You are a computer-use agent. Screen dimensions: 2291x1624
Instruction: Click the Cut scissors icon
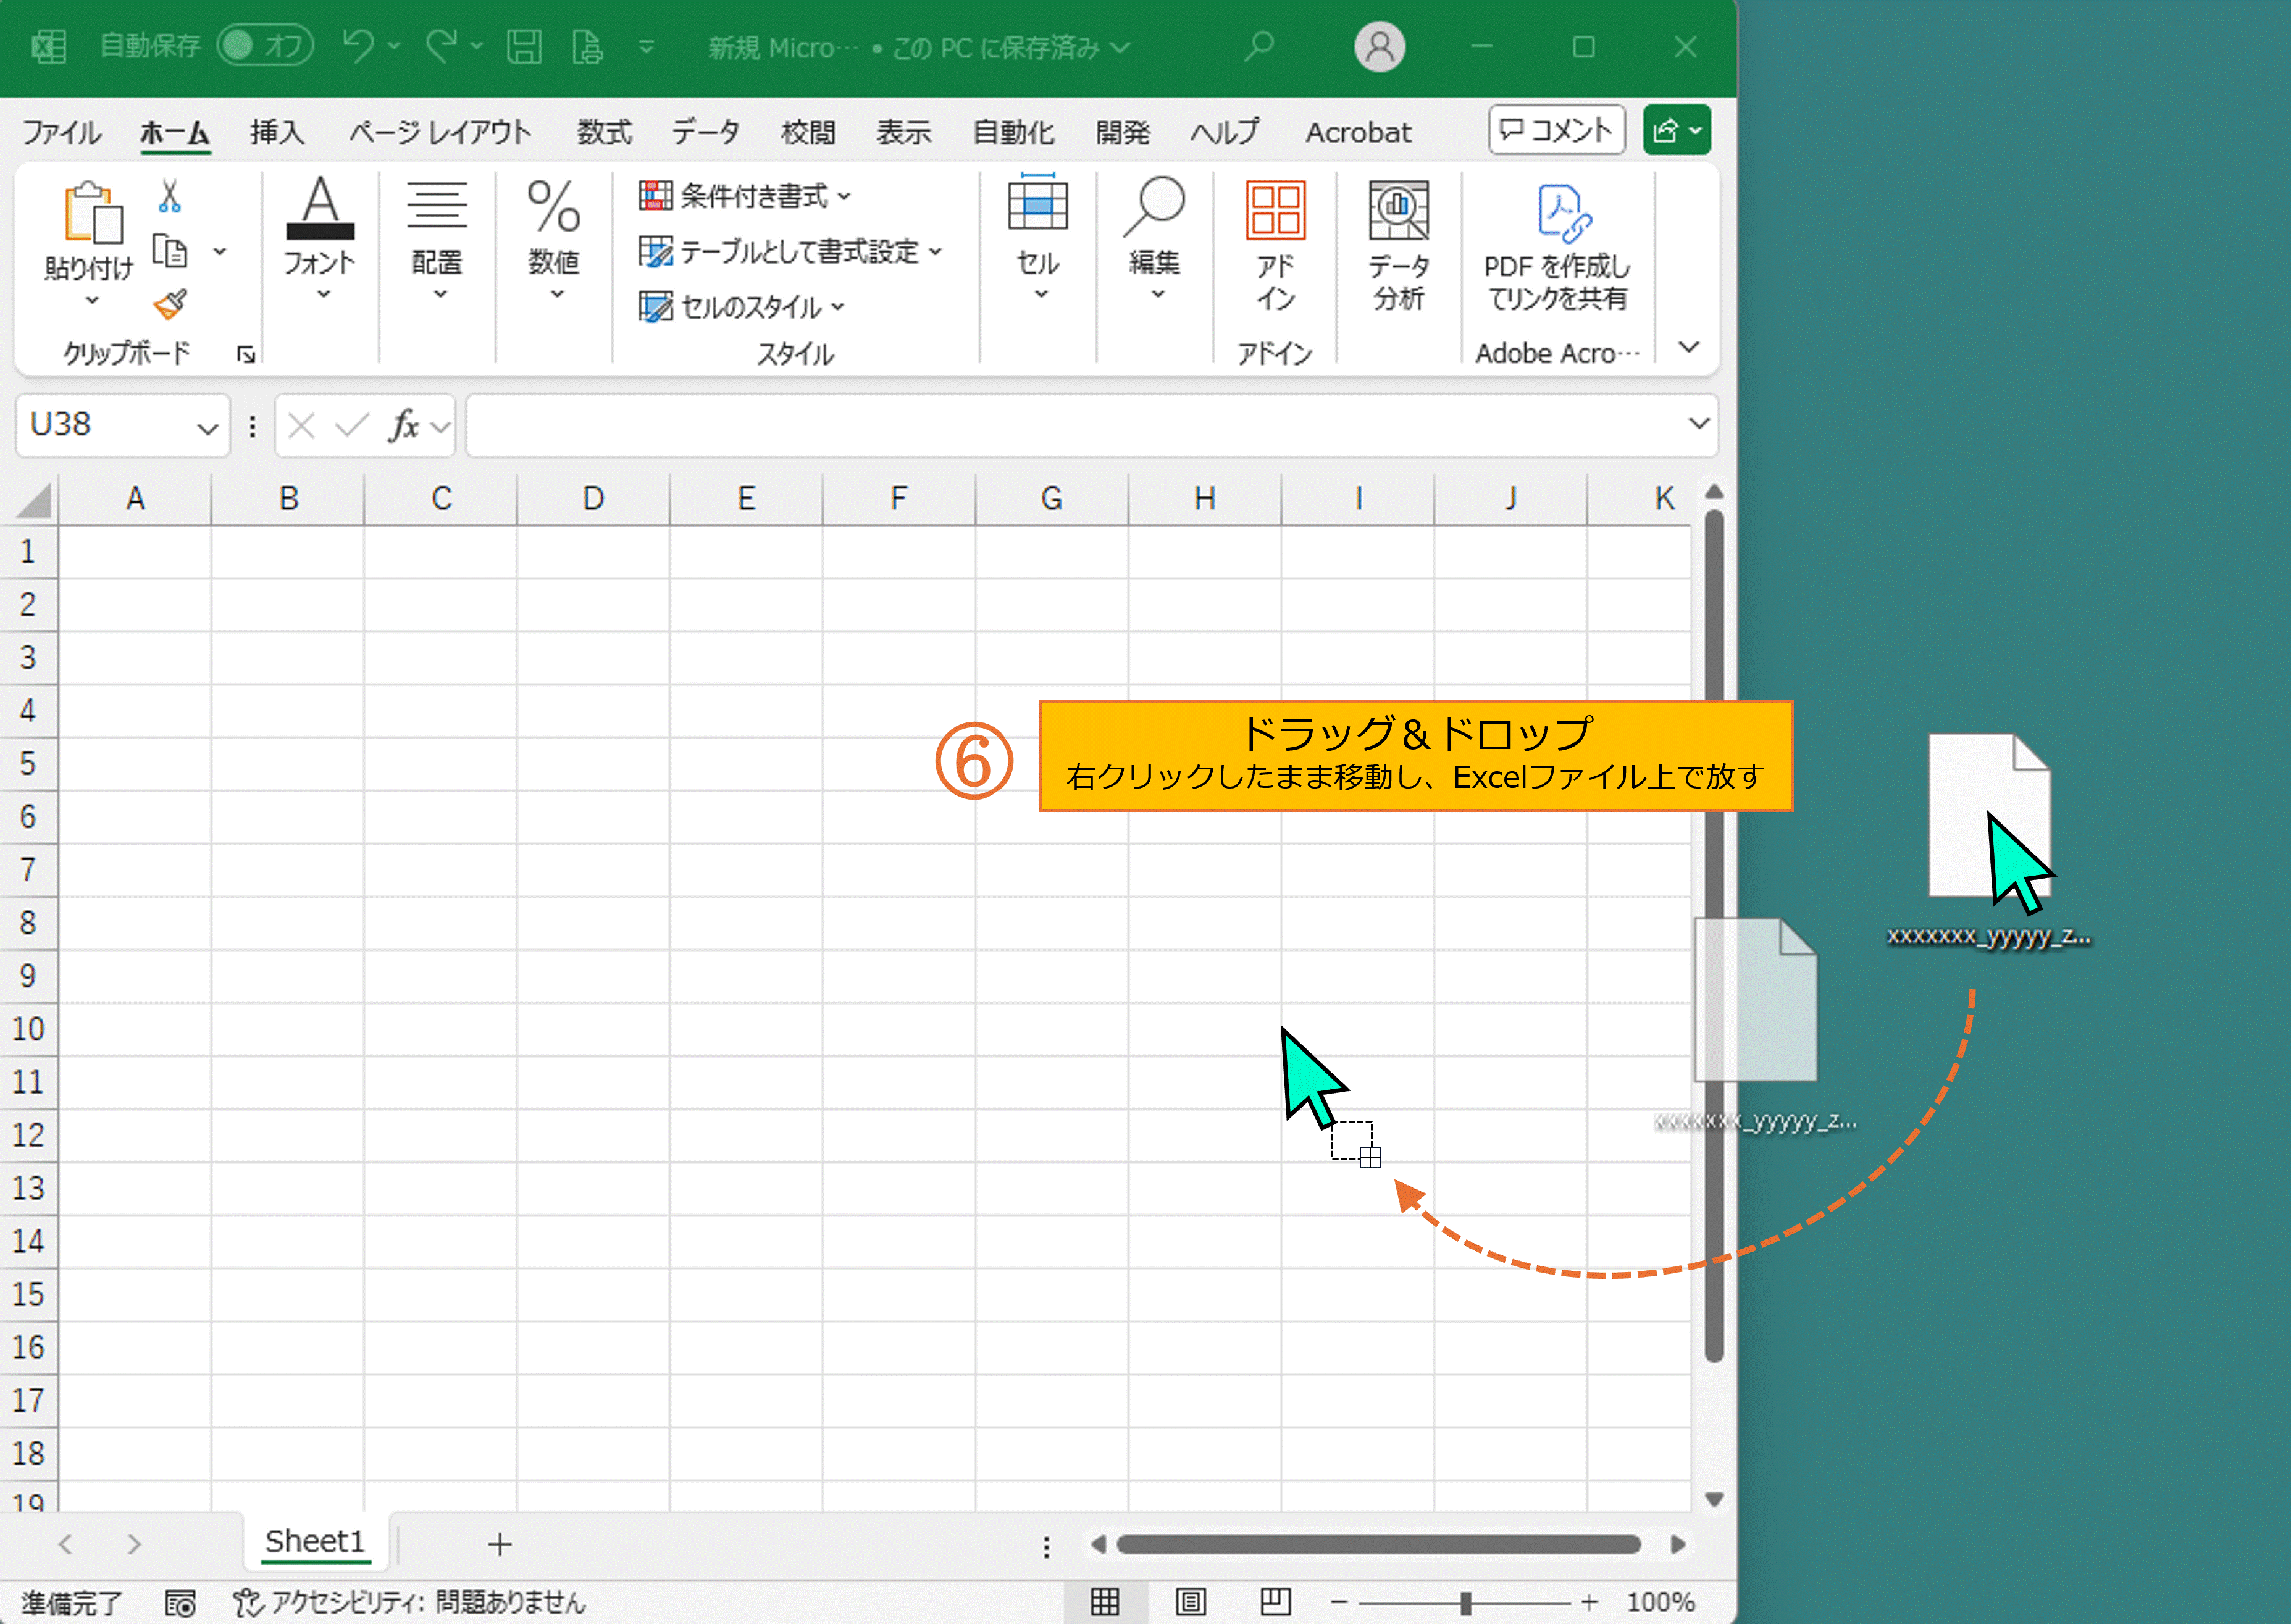pyautogui.click(x=169, y=197)
